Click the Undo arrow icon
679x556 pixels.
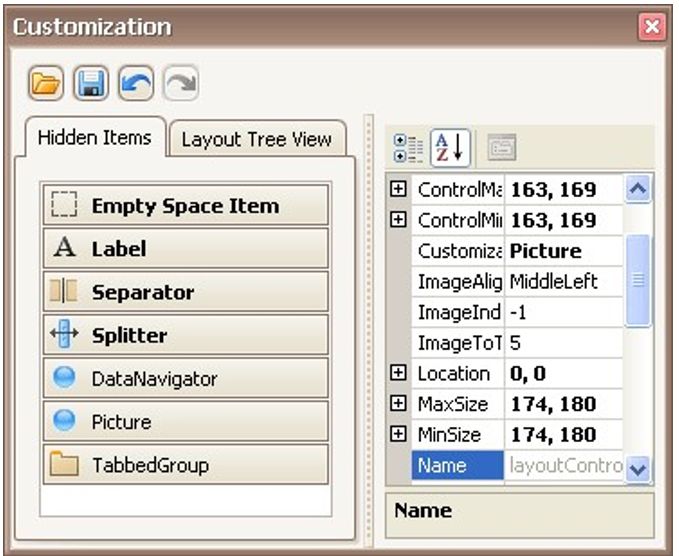(x=136, y=83)
